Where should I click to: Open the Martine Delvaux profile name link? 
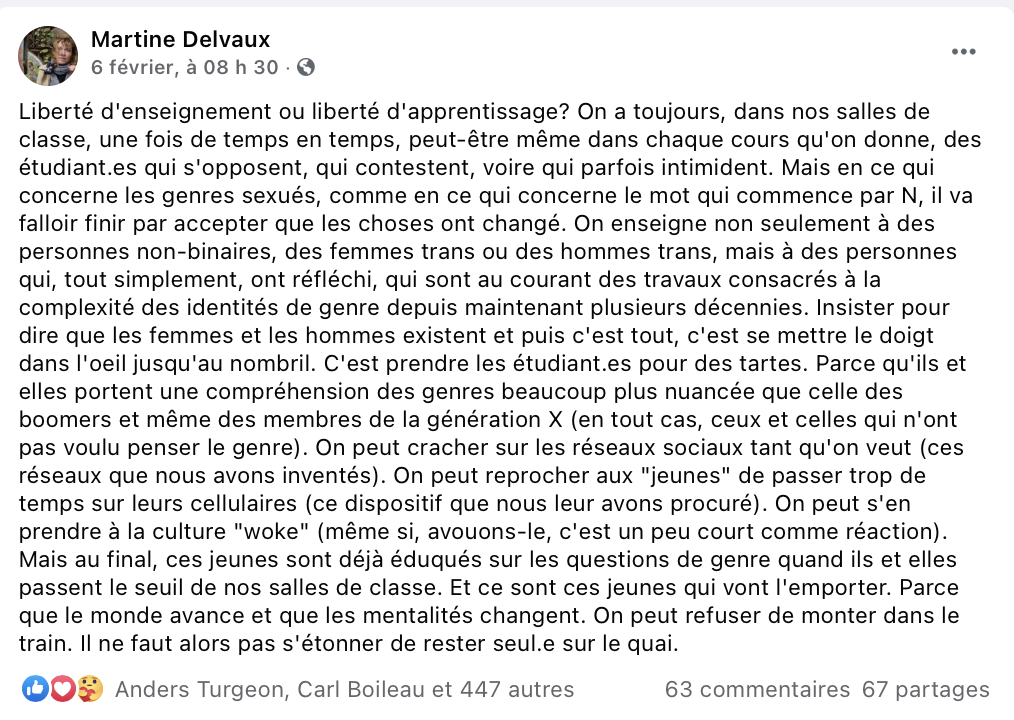[x=180, y=39]
